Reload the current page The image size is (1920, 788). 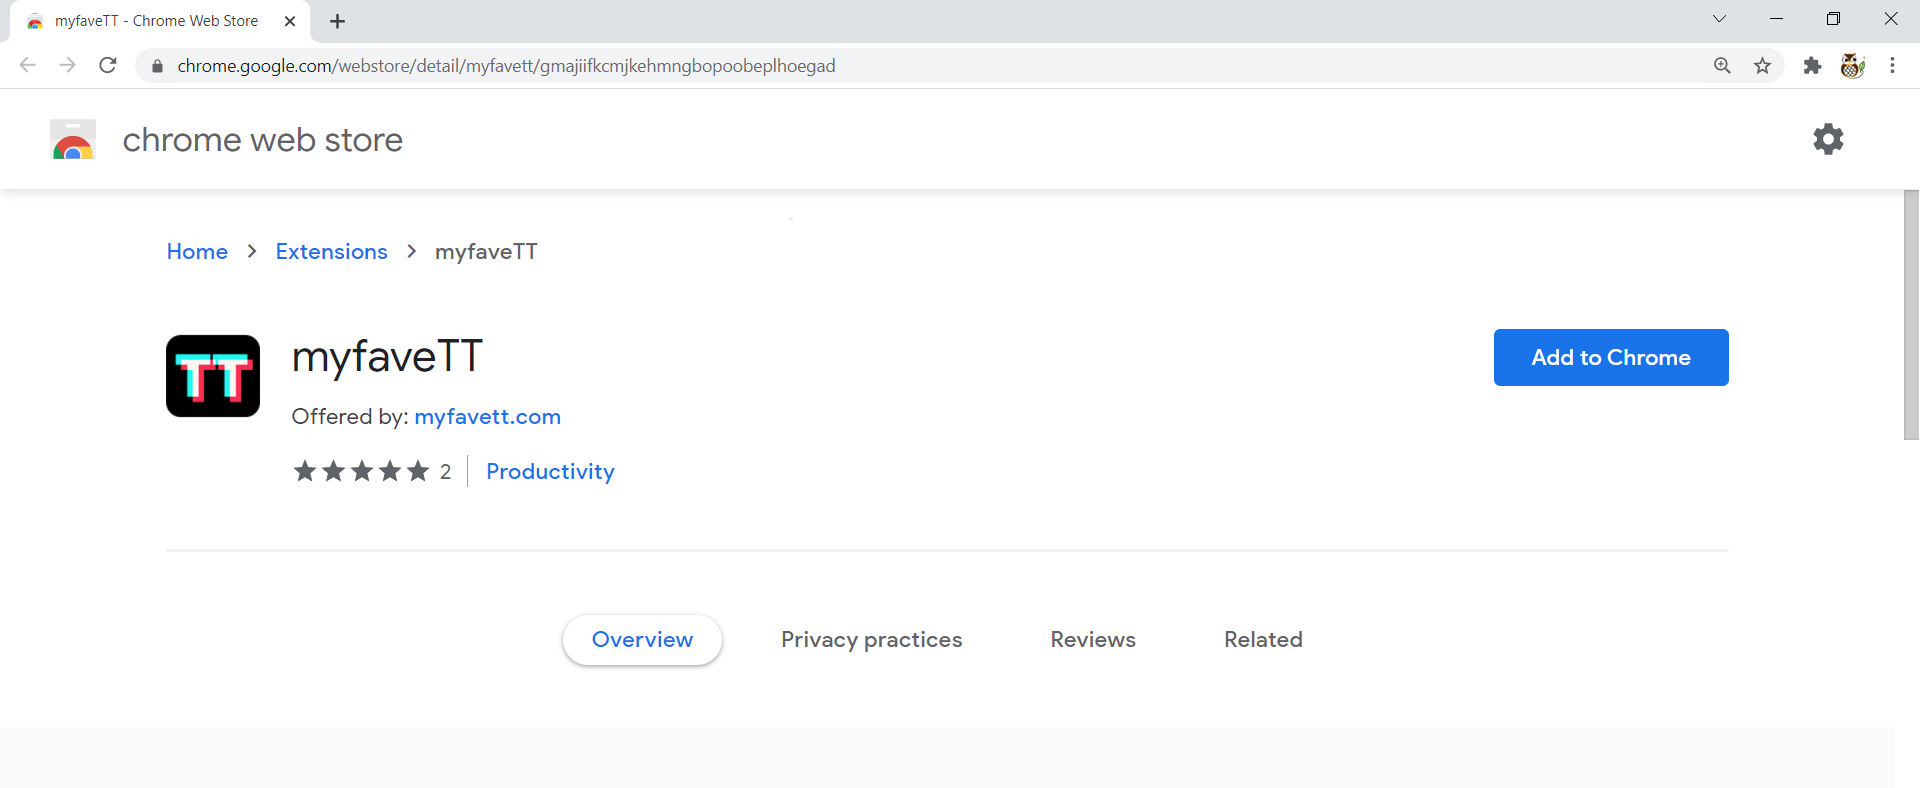(108, 66)
